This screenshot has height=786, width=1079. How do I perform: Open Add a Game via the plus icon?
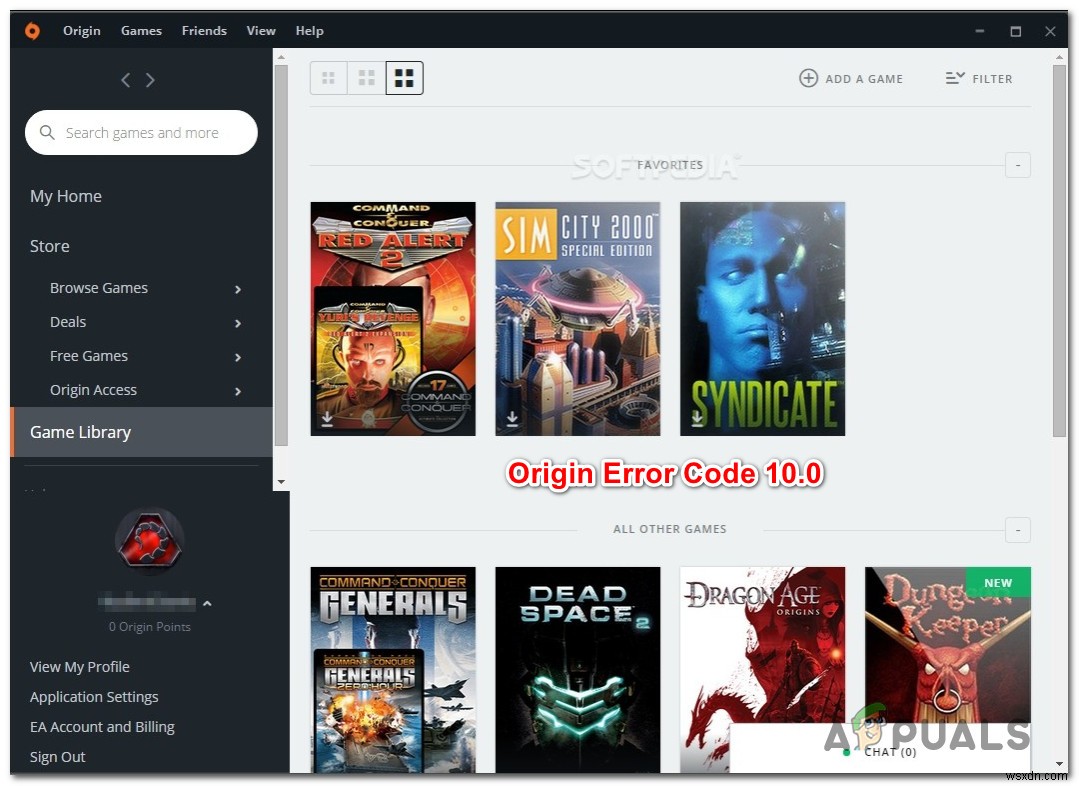pyautogui.click(x=808, y=78)
